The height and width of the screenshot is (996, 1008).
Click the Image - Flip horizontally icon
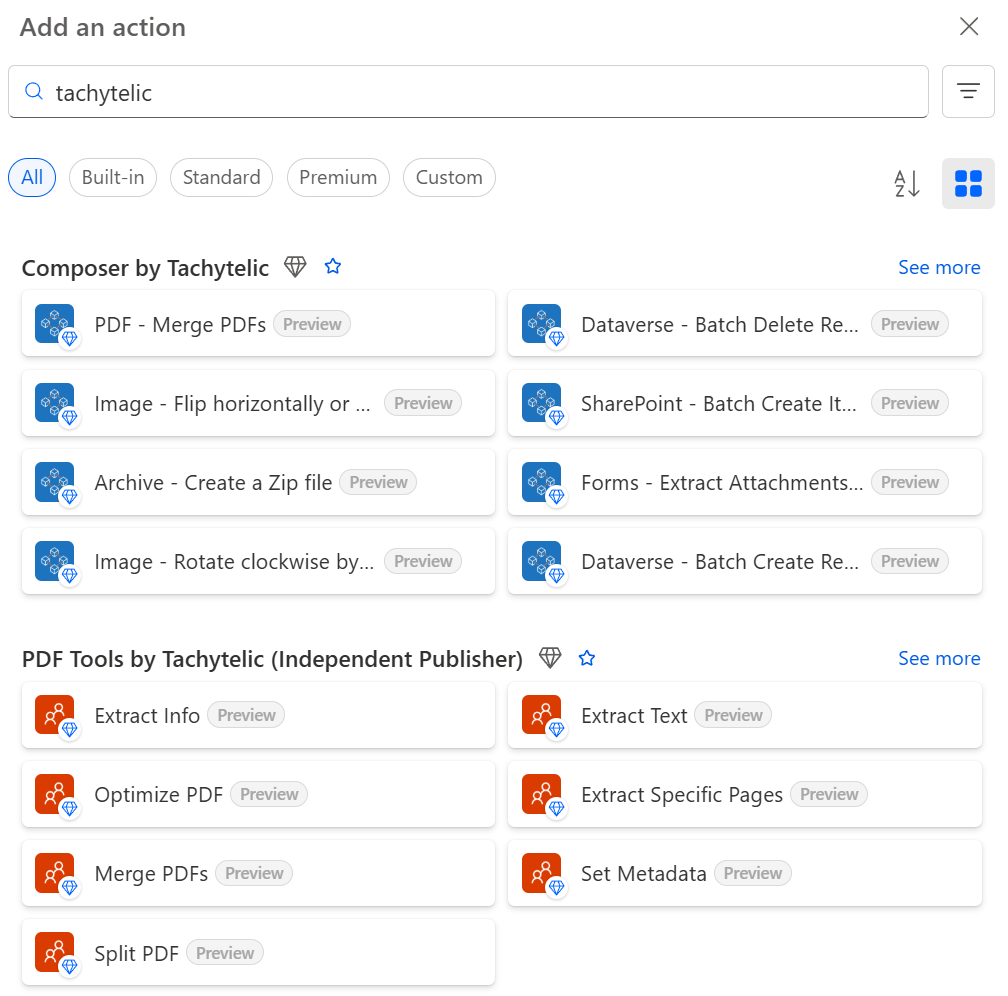56,404
